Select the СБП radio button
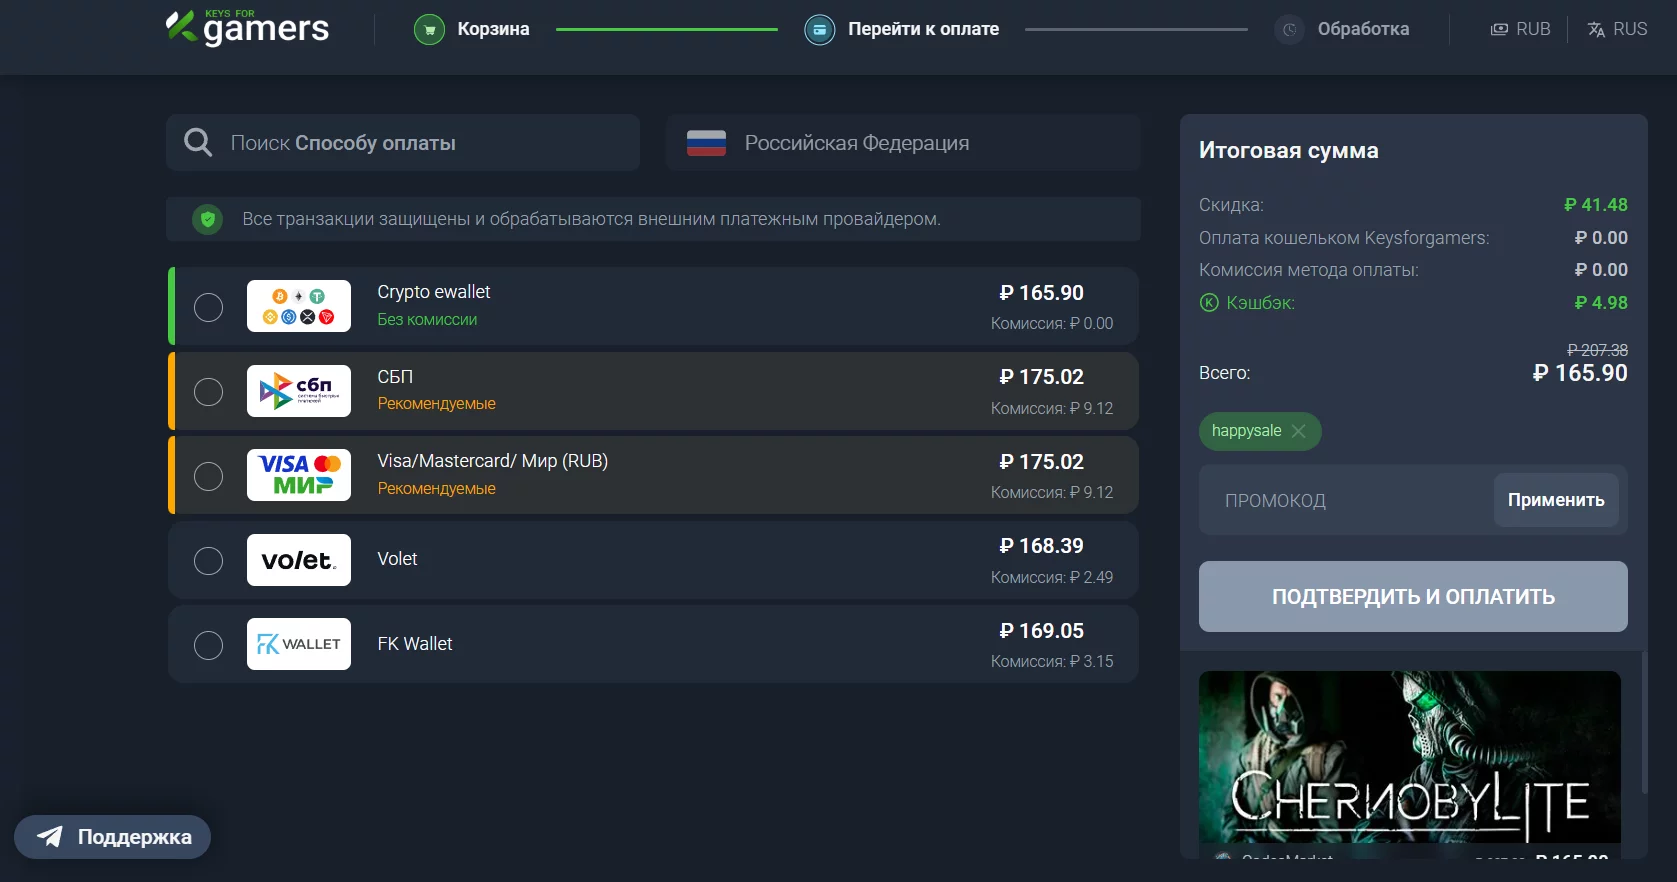 [x=208, y=391]
